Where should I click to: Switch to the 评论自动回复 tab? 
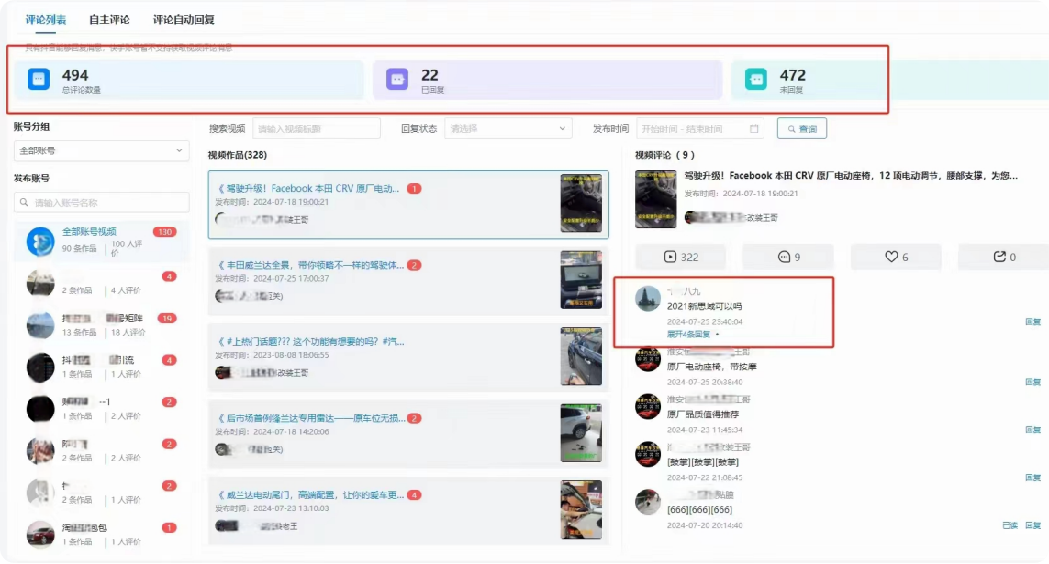point(183,19)
